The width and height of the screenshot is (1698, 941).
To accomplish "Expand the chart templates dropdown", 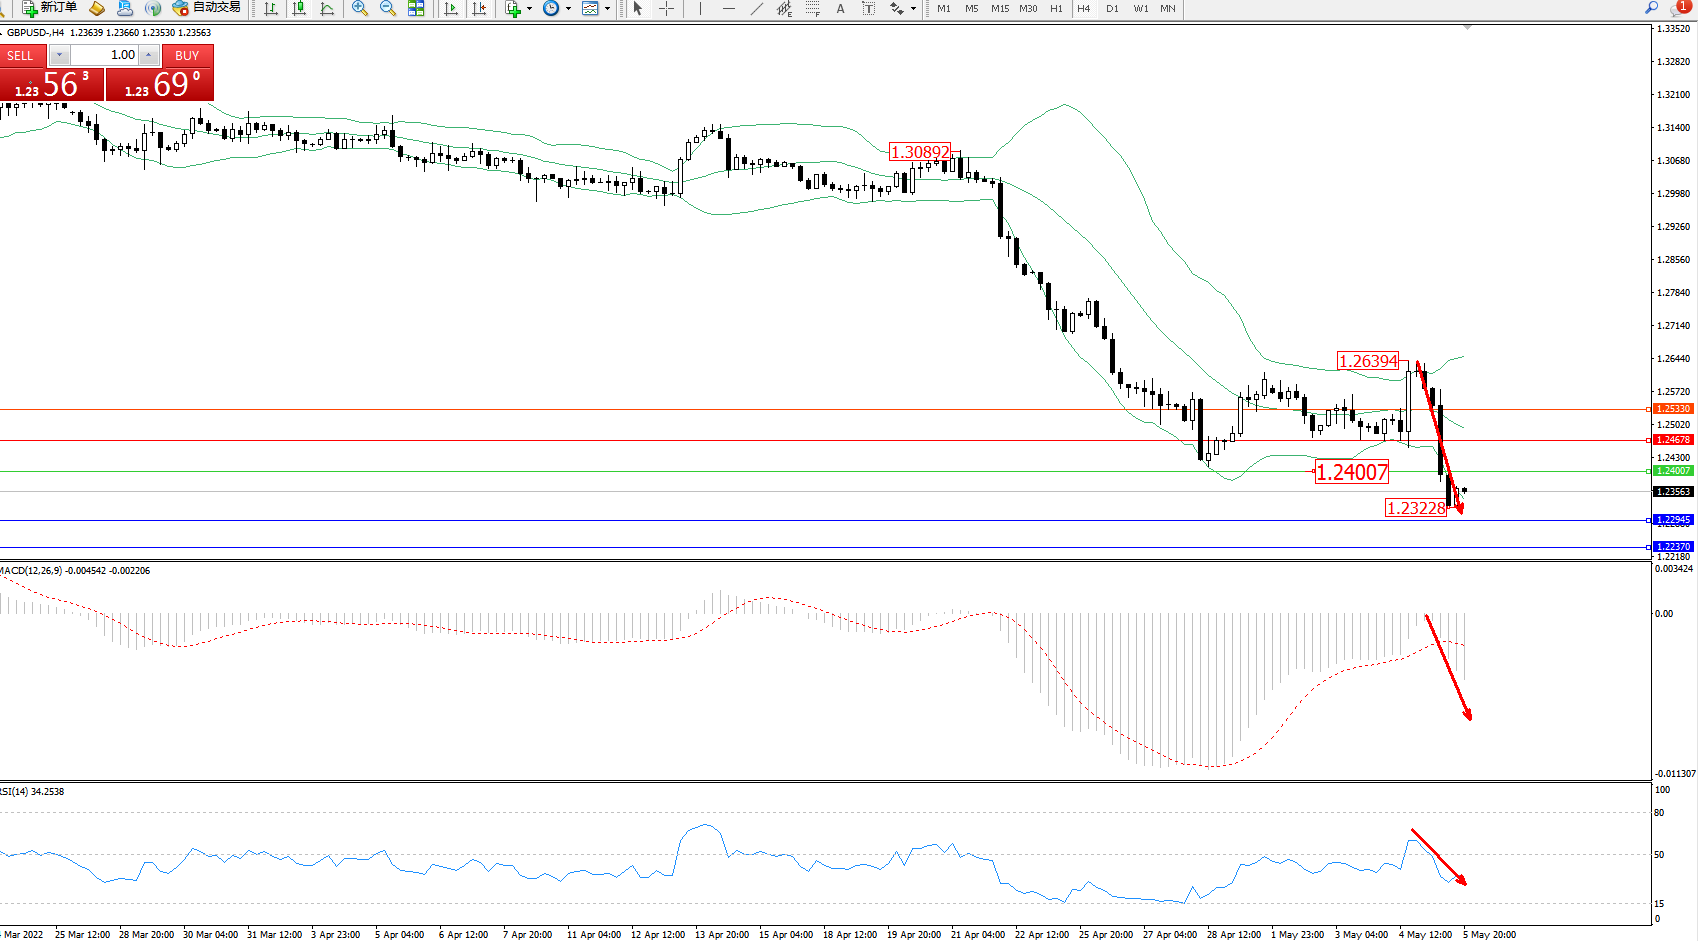I will point(607,8).
